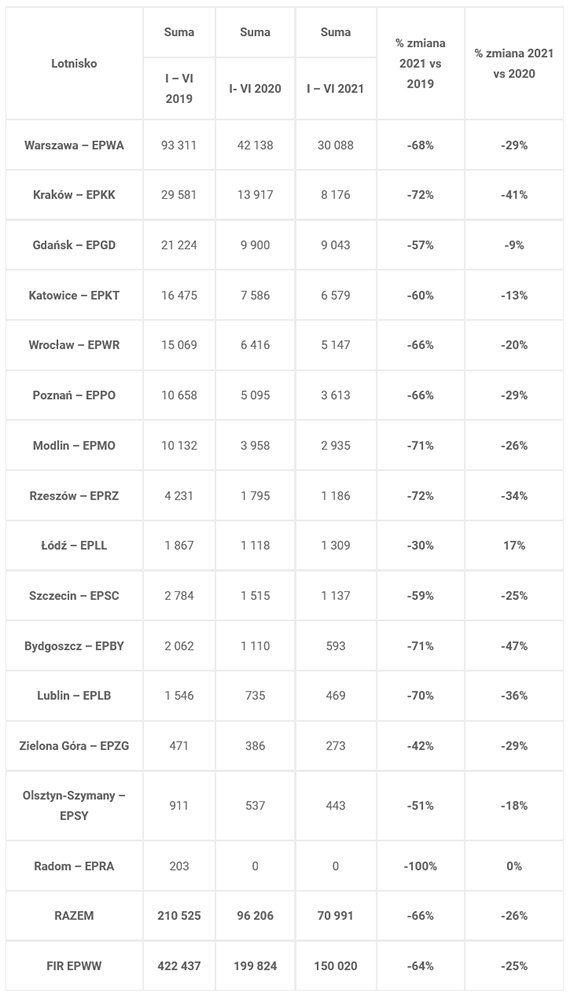Click the Olsztyn-Szymany – EPSY cell

74,805
